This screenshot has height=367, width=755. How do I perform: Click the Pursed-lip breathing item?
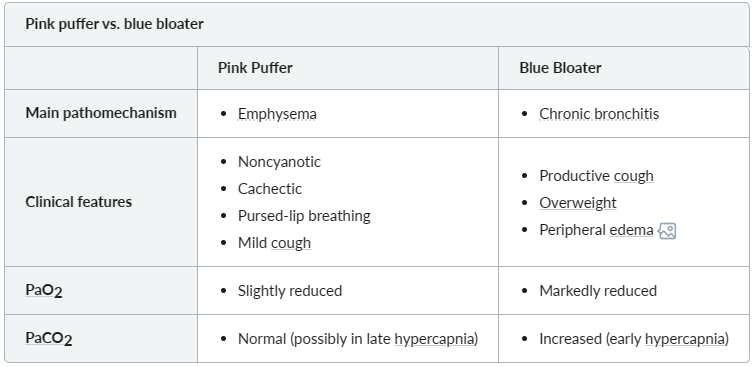point(304,216)
